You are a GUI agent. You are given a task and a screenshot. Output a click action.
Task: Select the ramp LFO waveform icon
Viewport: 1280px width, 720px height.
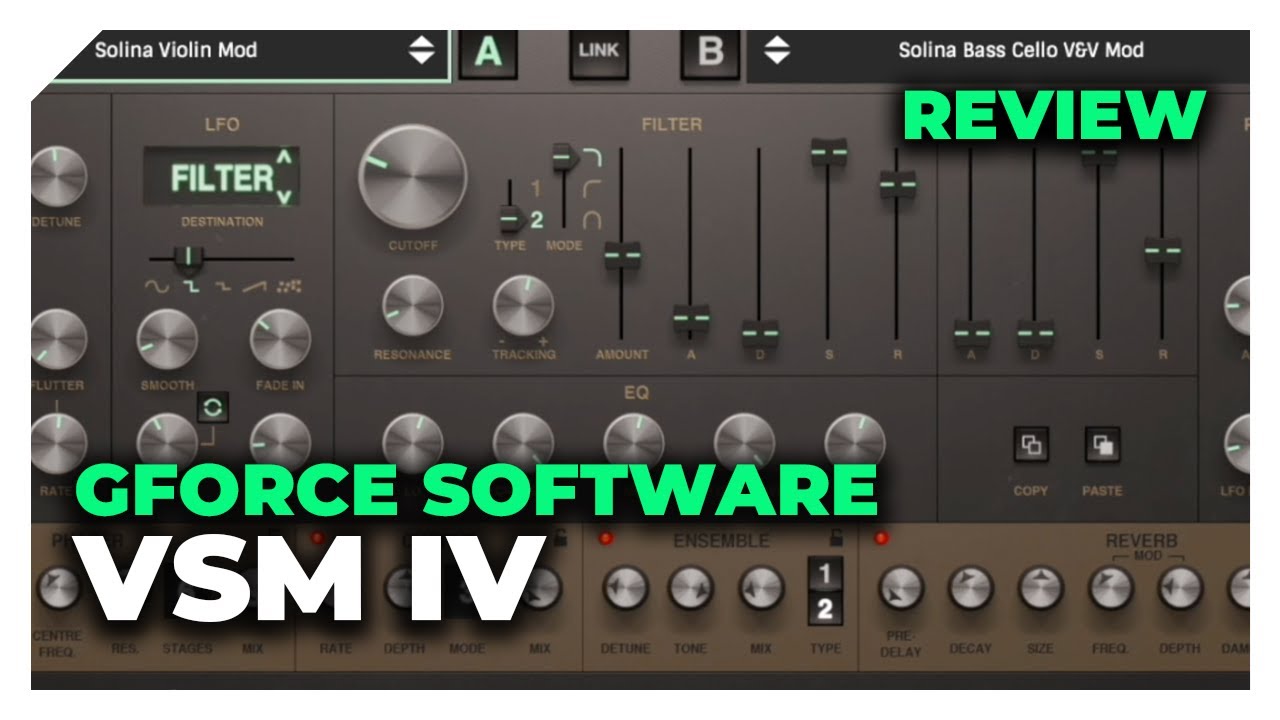255,286
